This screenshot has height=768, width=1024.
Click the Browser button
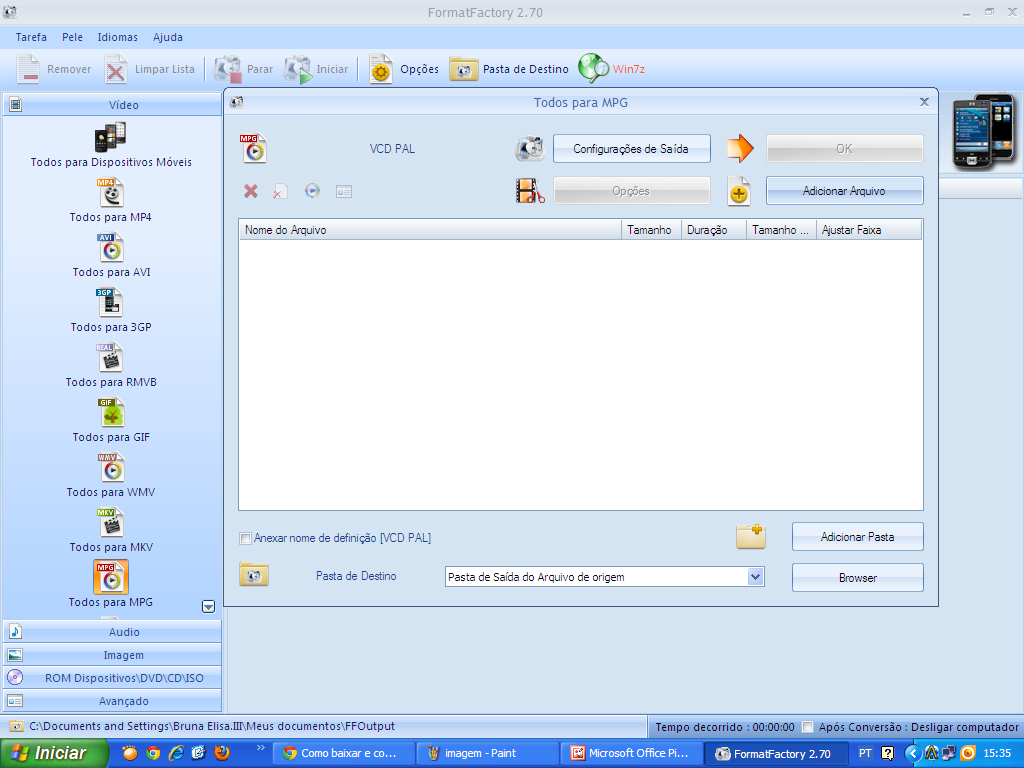coord(857,578)
